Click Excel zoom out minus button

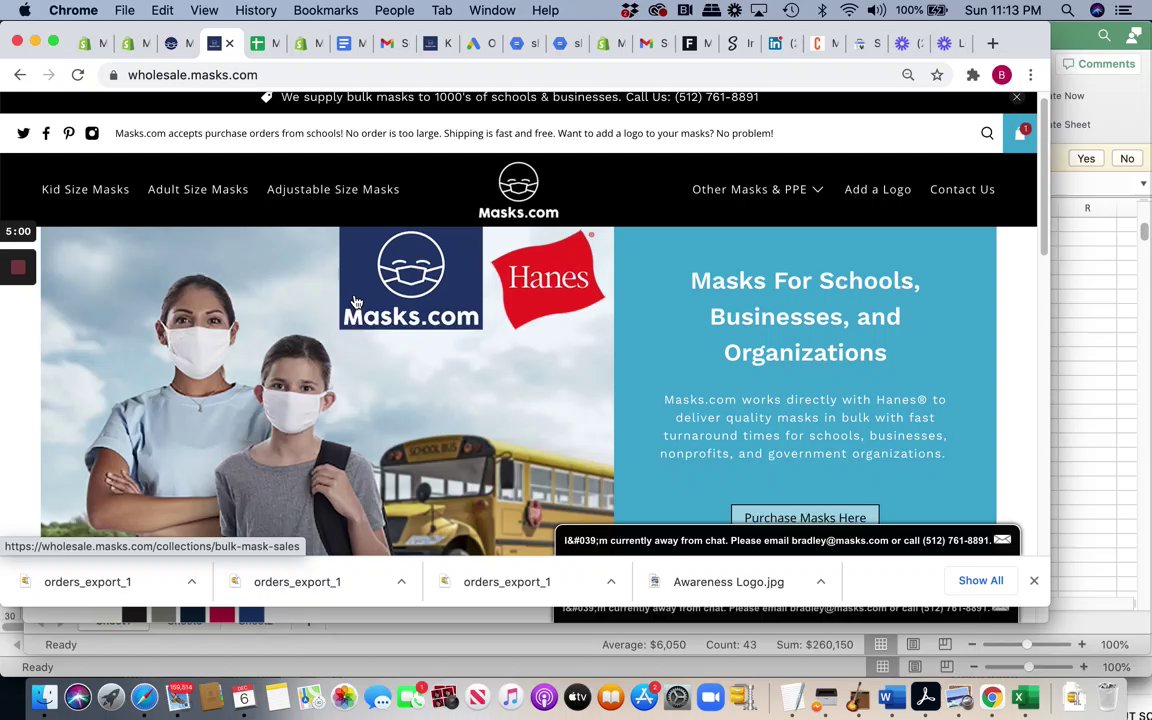click(x=972, y=644)
